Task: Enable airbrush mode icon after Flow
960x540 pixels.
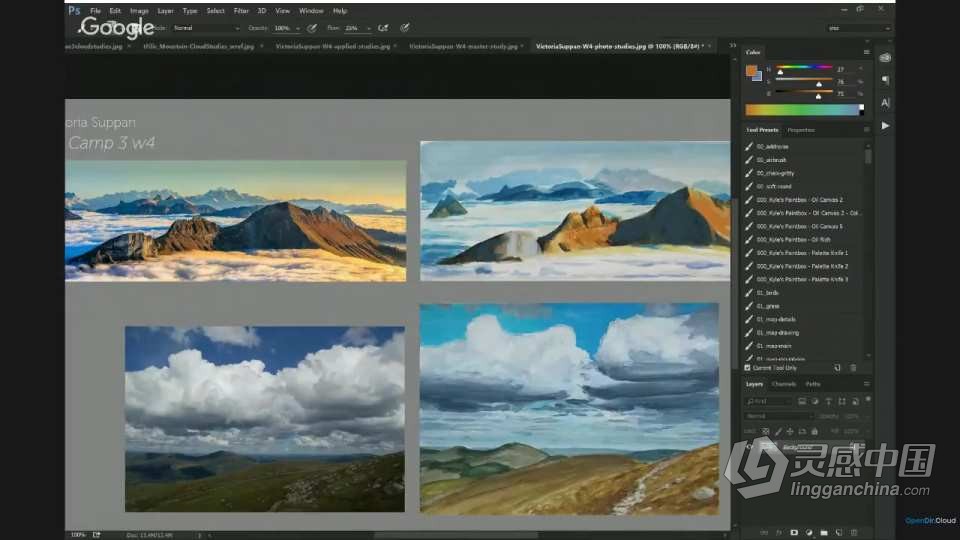Action: (x=383, y=28)
